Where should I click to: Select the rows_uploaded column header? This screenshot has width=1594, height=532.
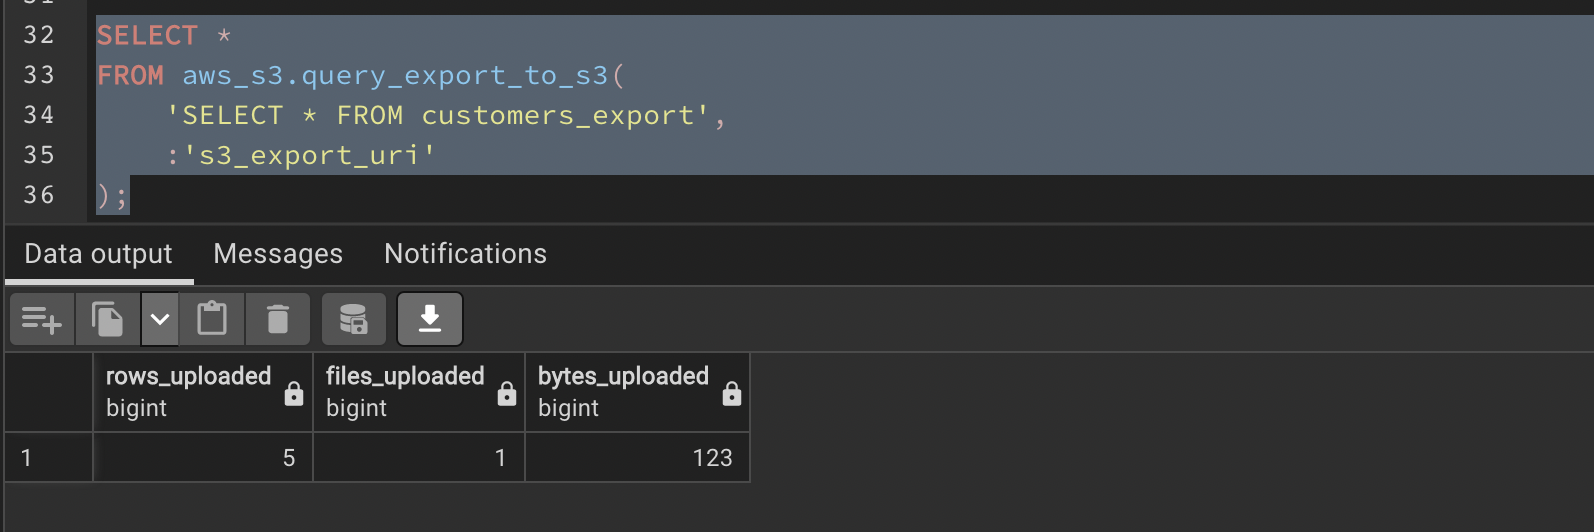click(188, 377)
